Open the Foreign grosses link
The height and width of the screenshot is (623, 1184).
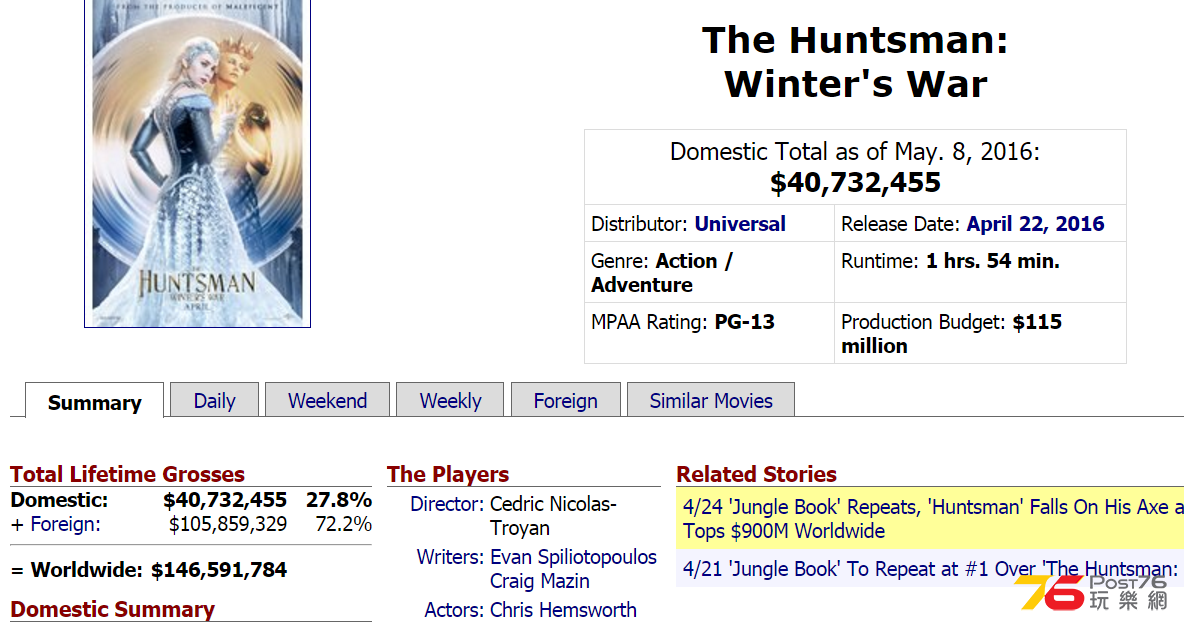coord(65,524)
